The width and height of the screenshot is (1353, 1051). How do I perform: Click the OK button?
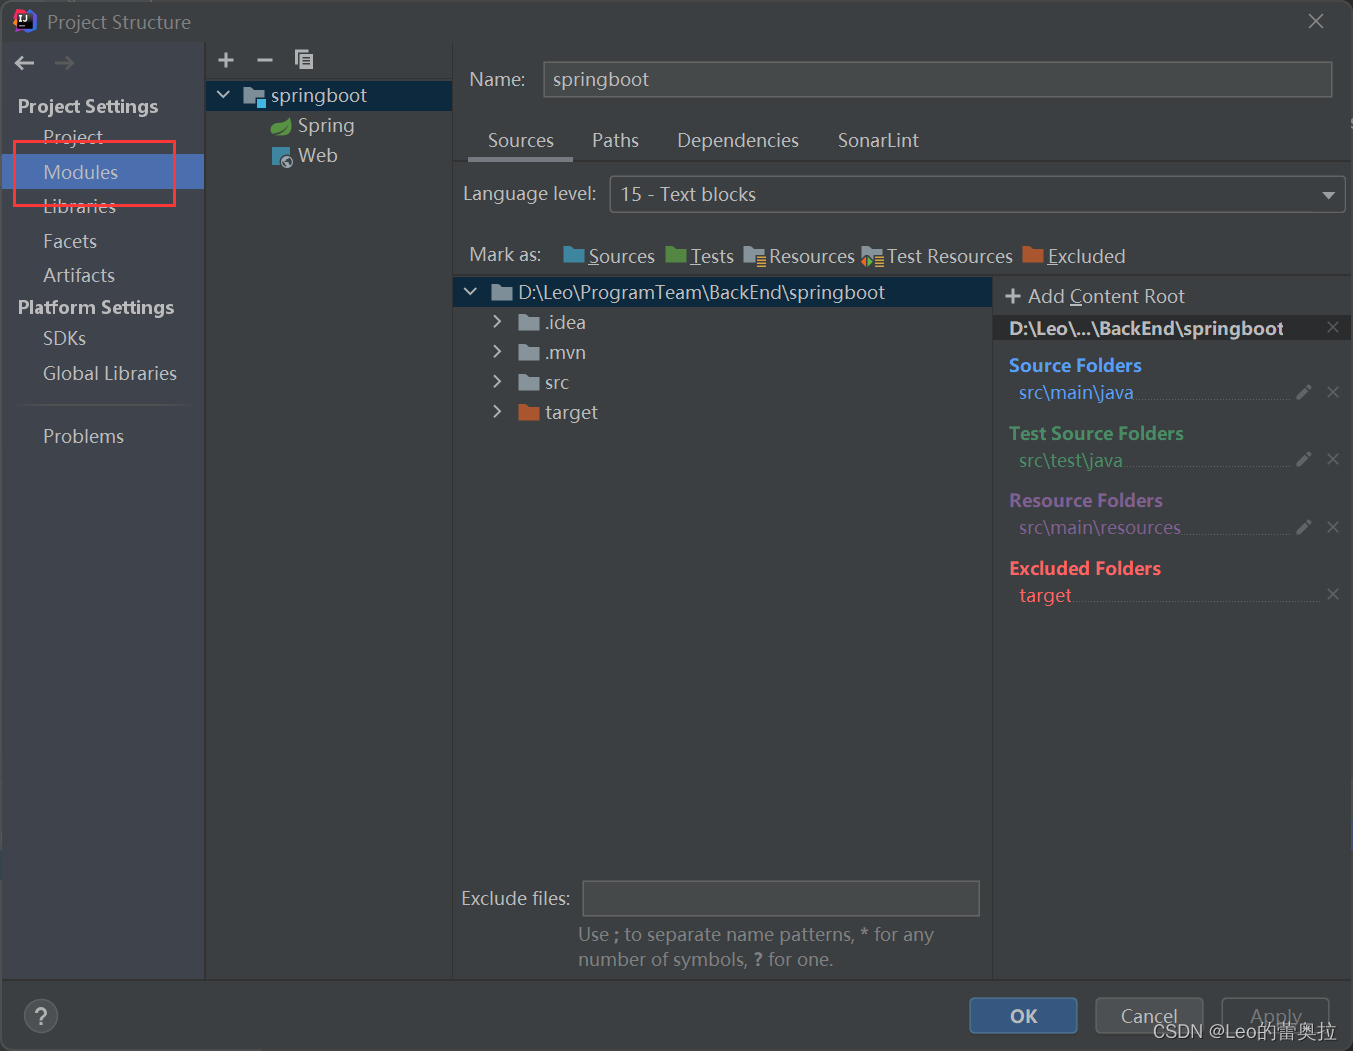click(1023, 1016)
